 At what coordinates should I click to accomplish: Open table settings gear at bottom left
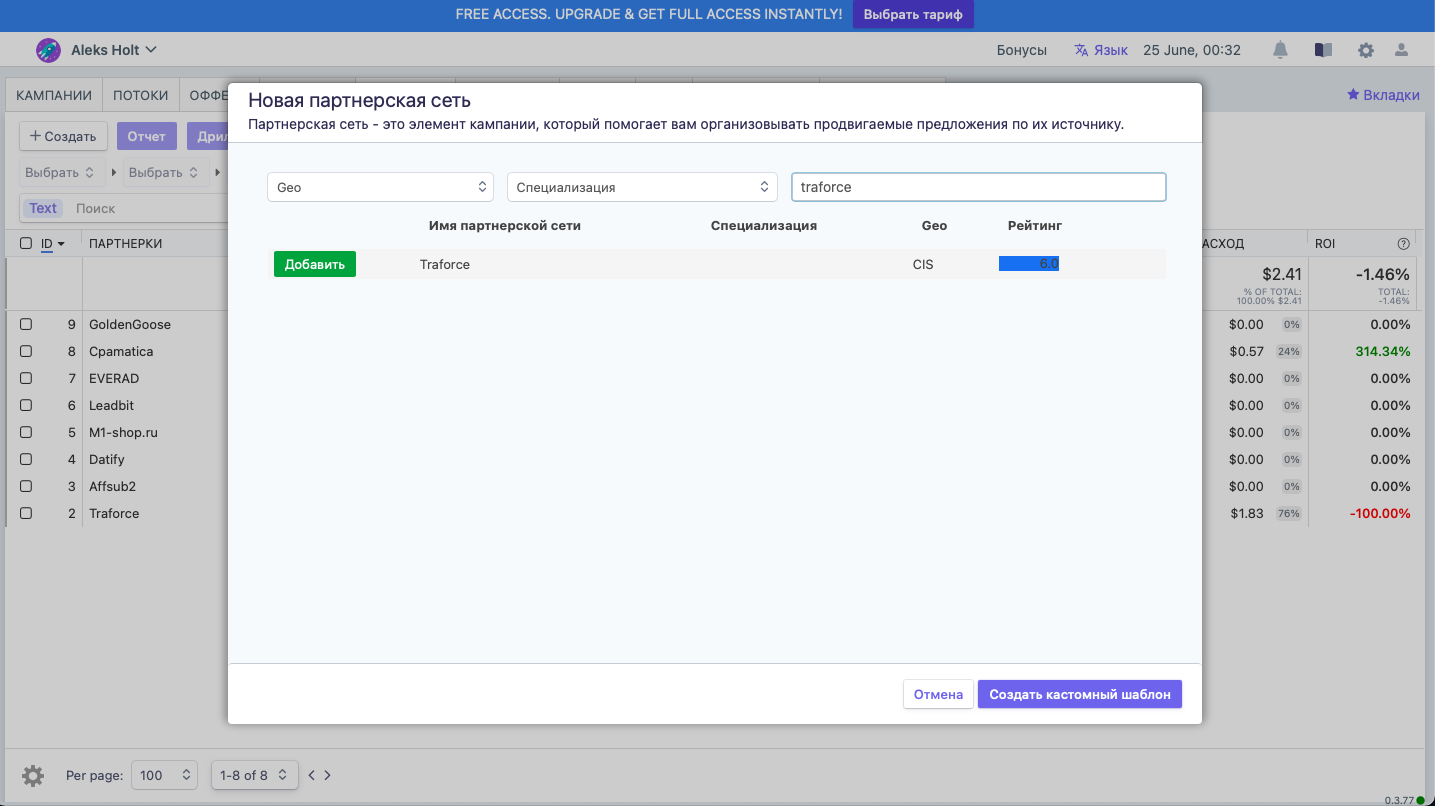pos(33,775)
